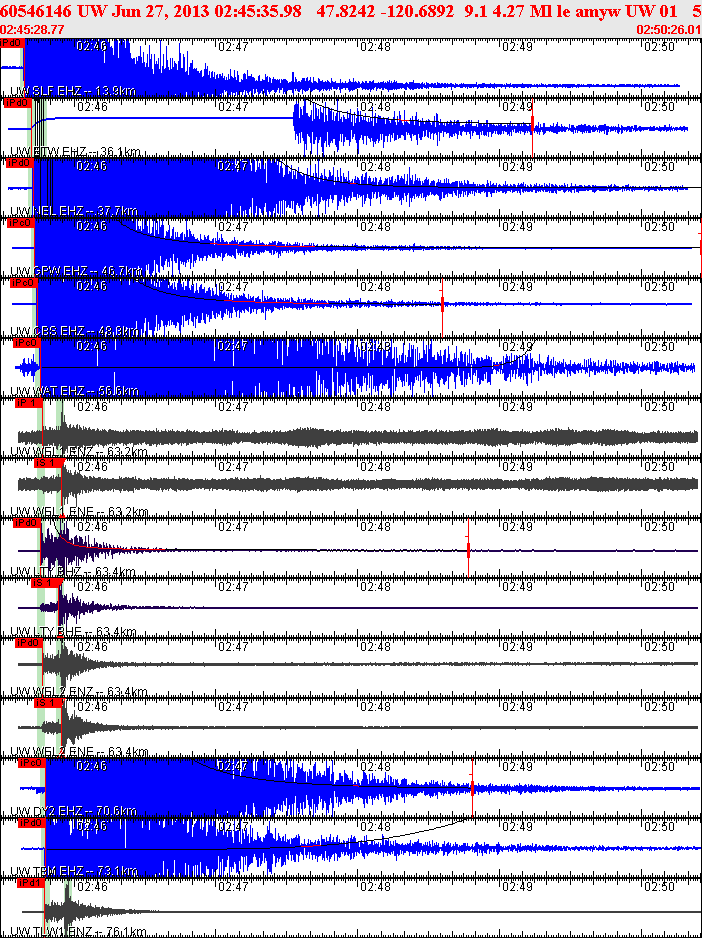
Task: Select the iS 1 pick flag on WEL1 ENE
Action: 48,463
